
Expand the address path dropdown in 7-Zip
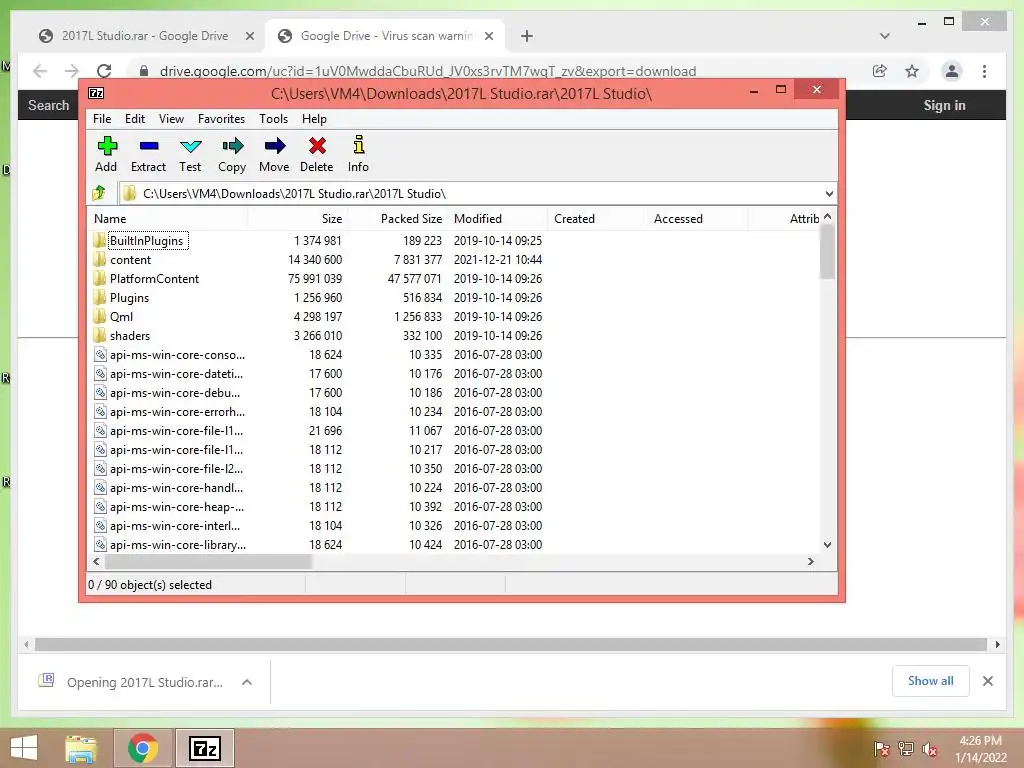point(829,193)
